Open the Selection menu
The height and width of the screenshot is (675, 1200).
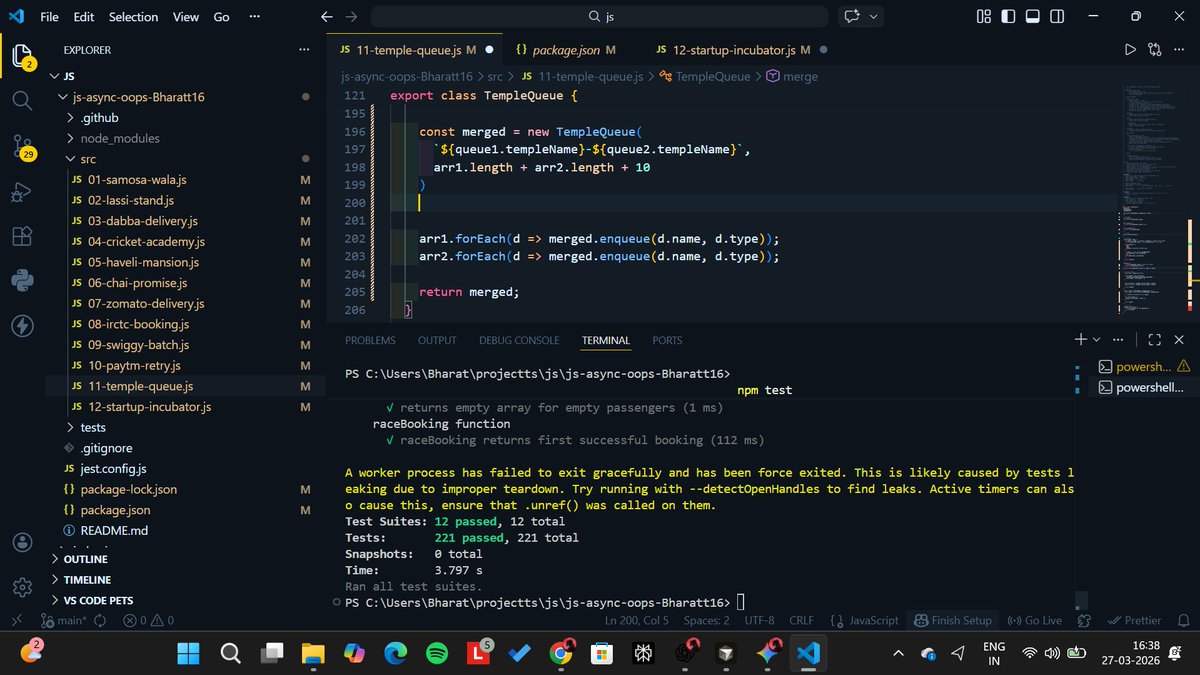click(x=133, y=17)
